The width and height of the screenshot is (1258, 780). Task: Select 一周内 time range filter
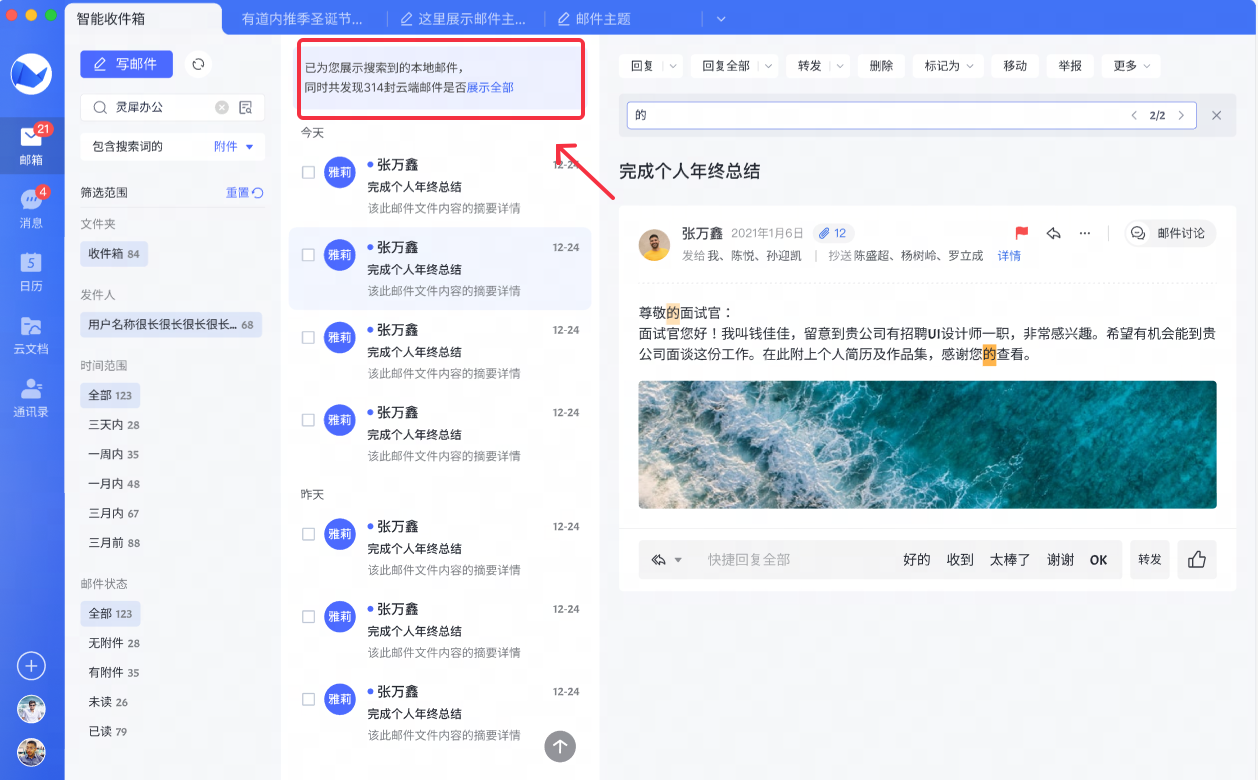(114, 454)
